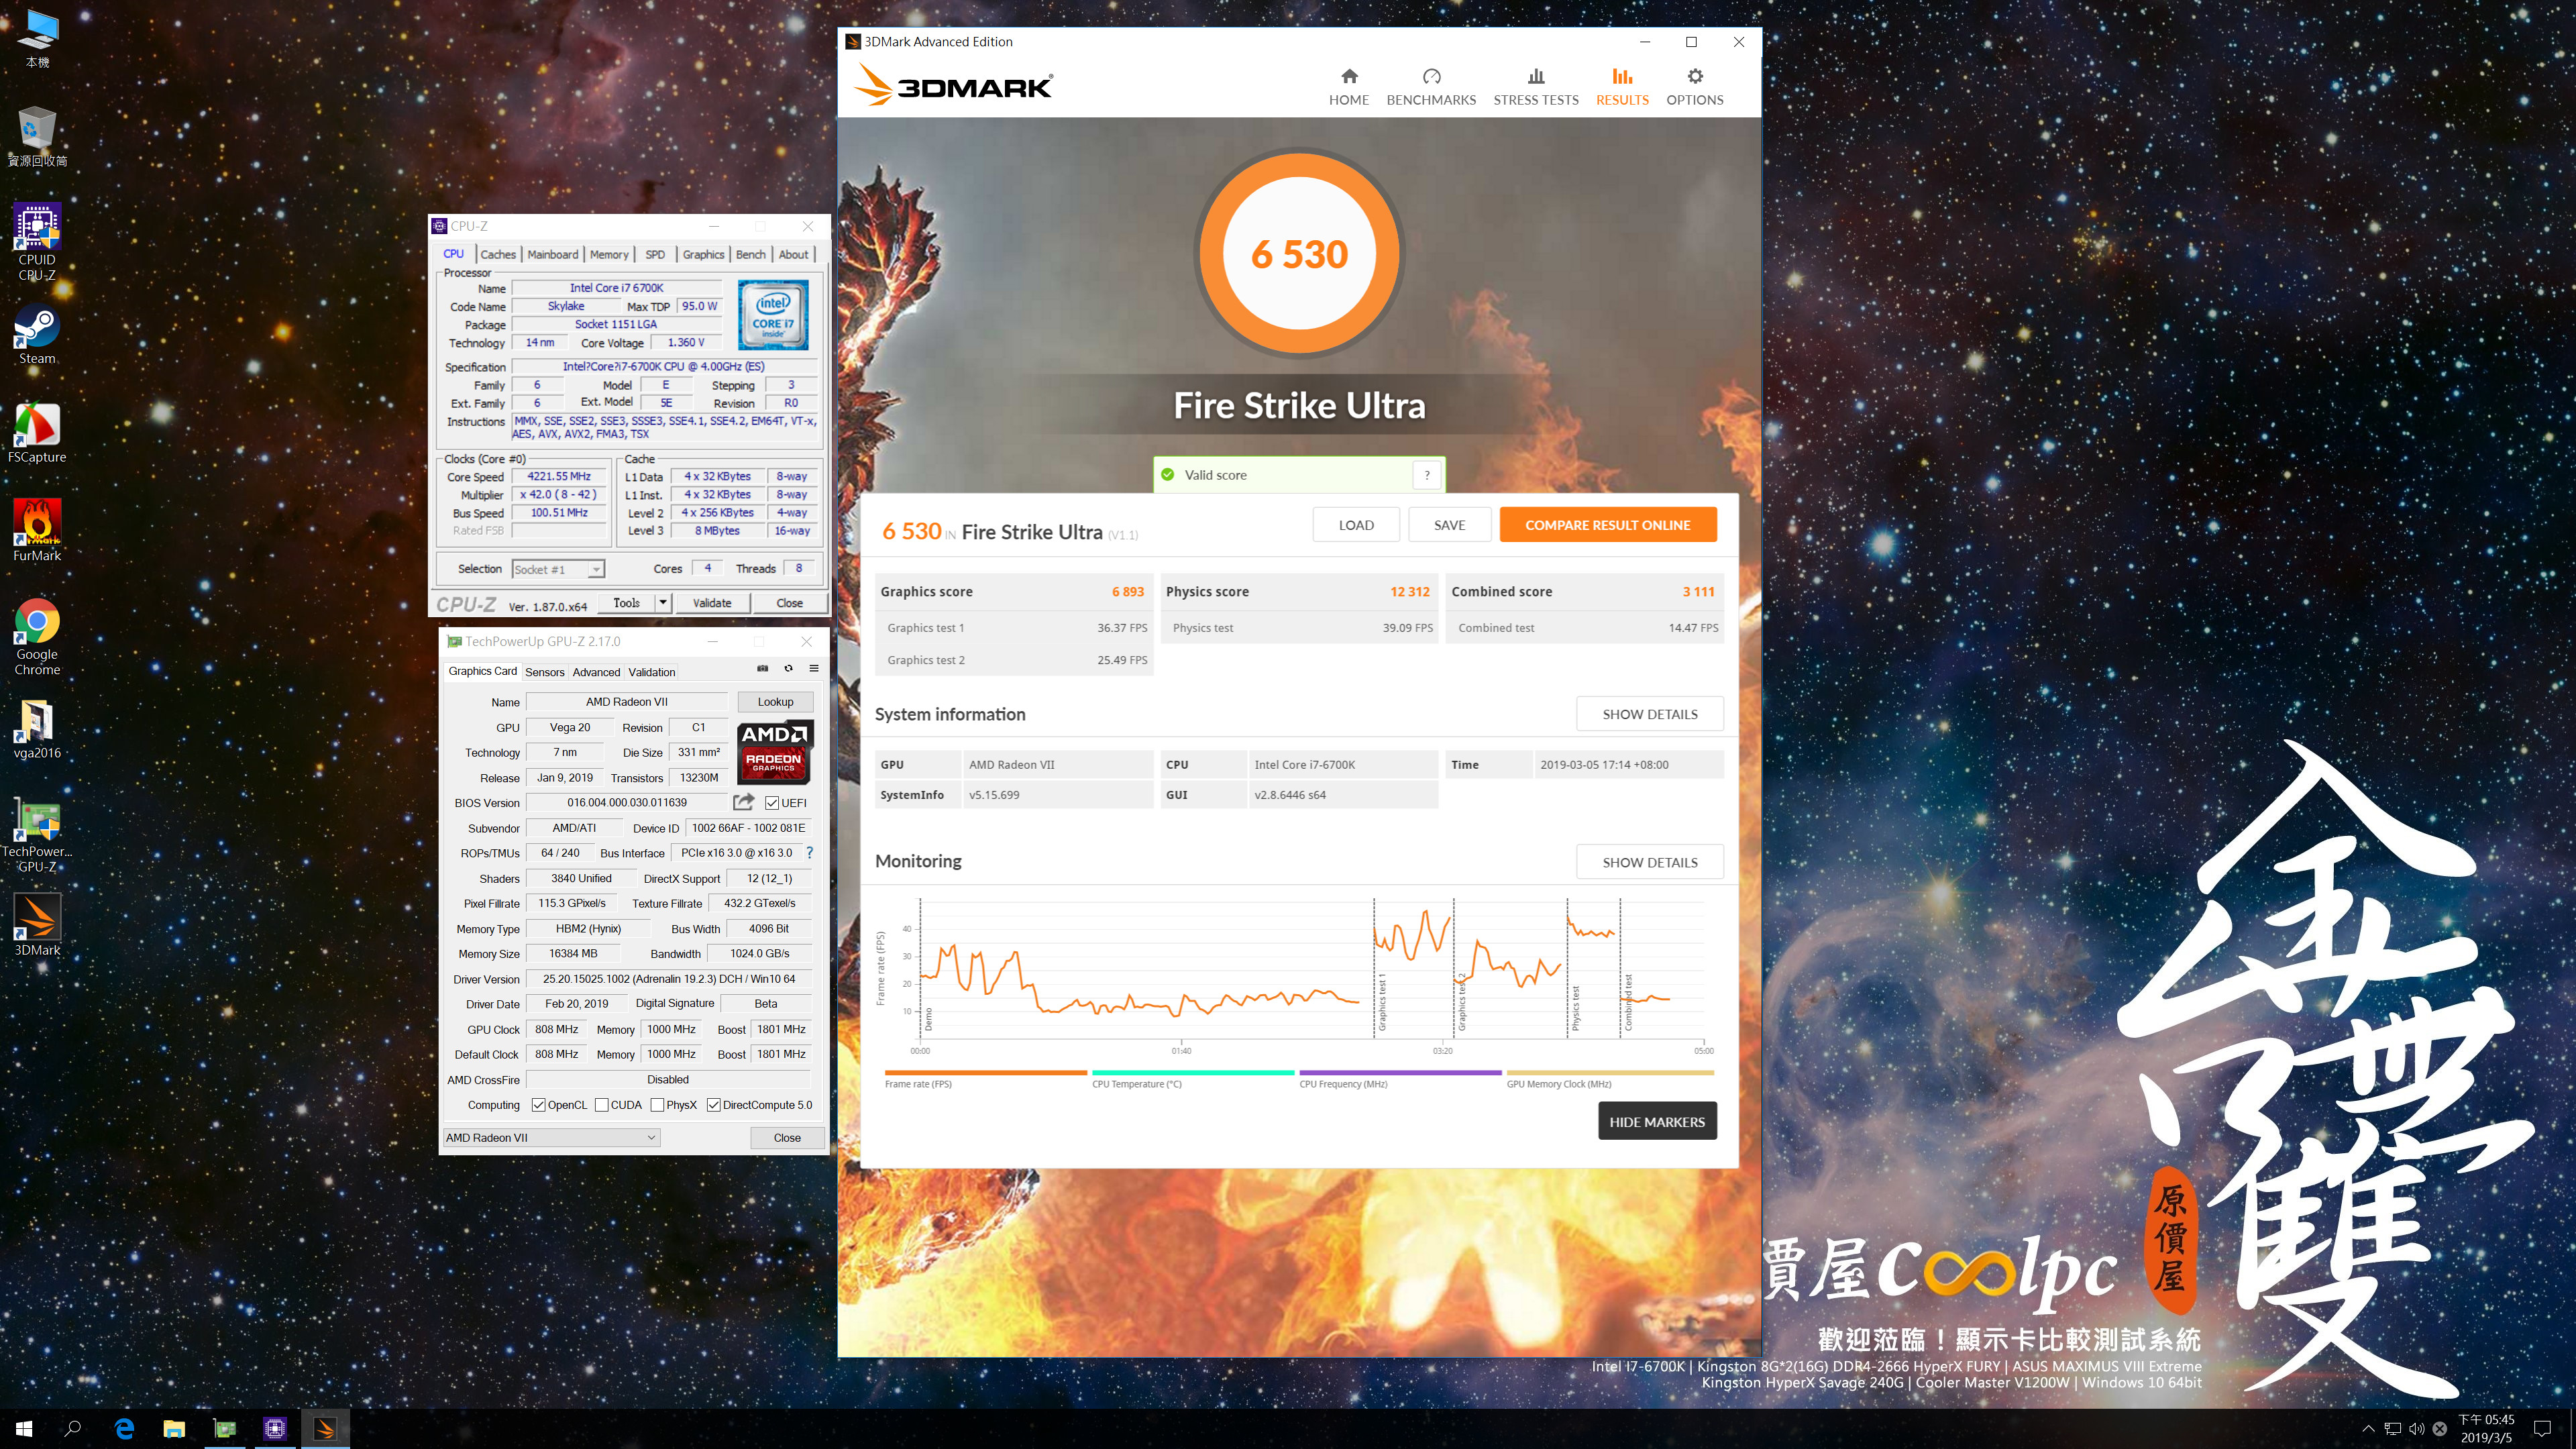Click the Close button in GPU-Z
Image resolution: width=2576 pixels, height=1449 pixels.
[x=787, y=1138]
